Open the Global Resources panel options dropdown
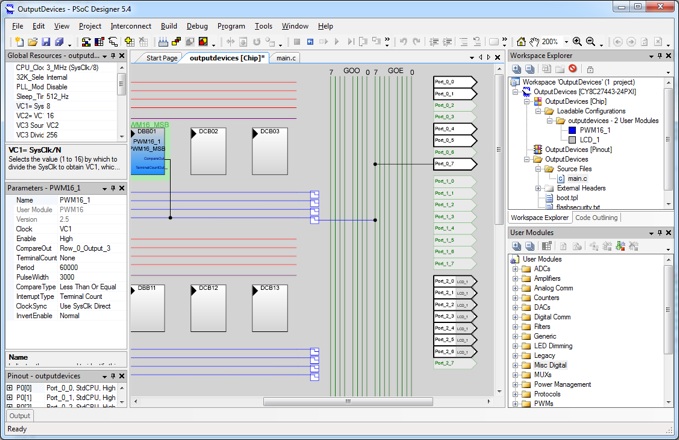Image resolution: width=679 pixels, height=440 pixels. (104, 56)
